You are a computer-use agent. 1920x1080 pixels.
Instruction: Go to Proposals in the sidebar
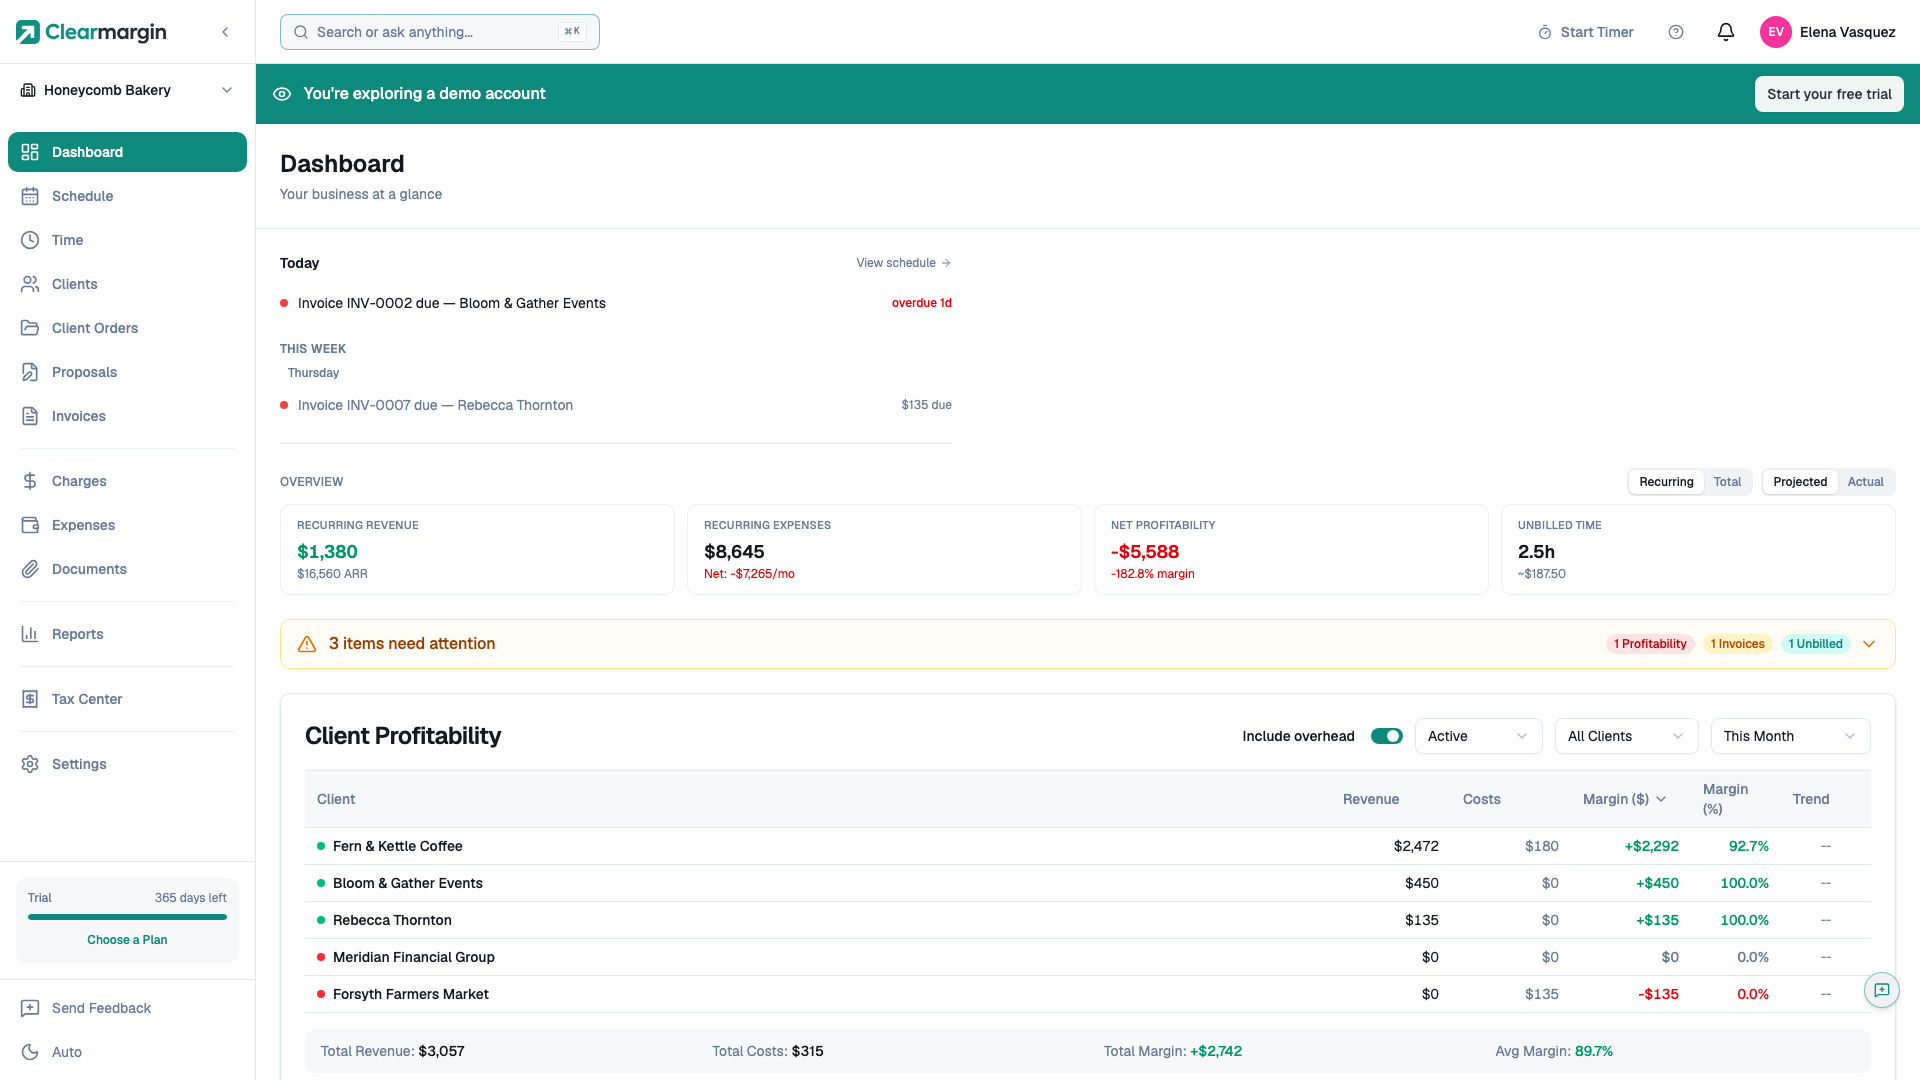pyautogui.click(x=84, y=372)
